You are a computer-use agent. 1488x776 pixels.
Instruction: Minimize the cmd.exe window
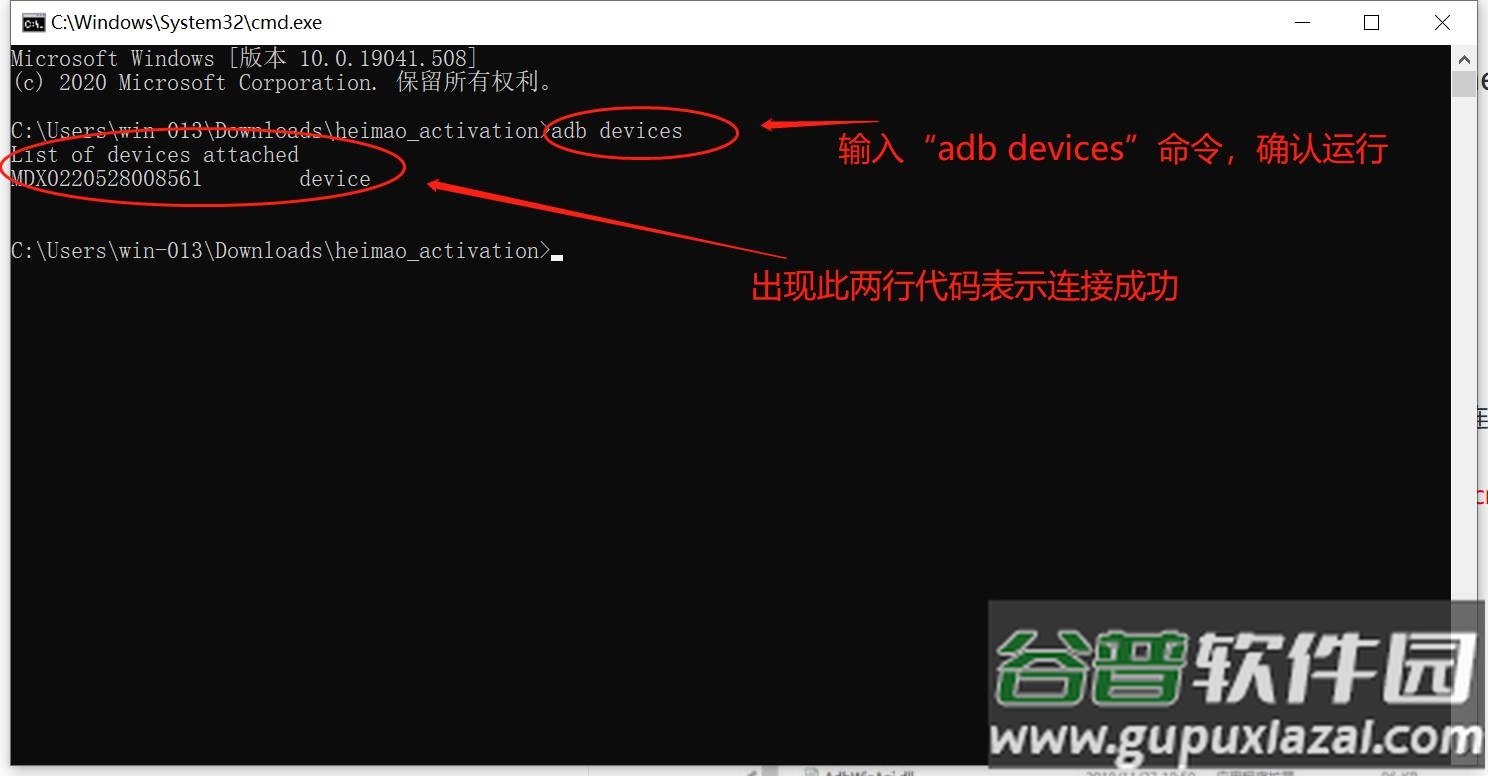click(1301, 22)
